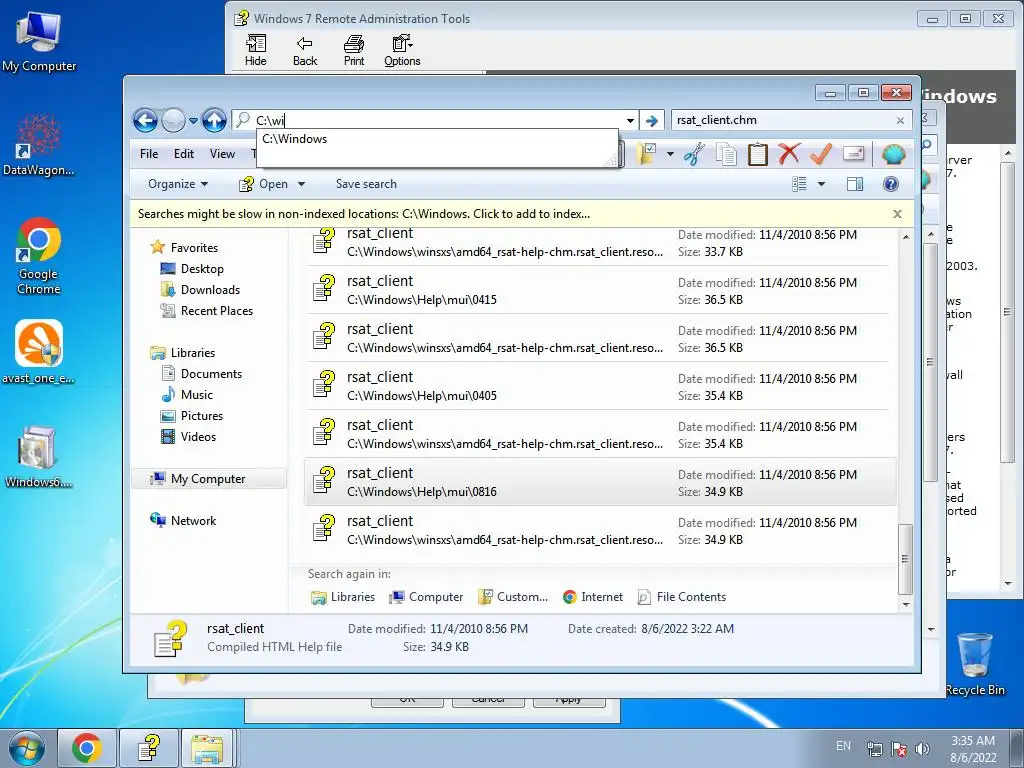Click the results list vertical scrollbar thumb
Image resolution: width=1024 pixels, height=768 pixels.
905,559
